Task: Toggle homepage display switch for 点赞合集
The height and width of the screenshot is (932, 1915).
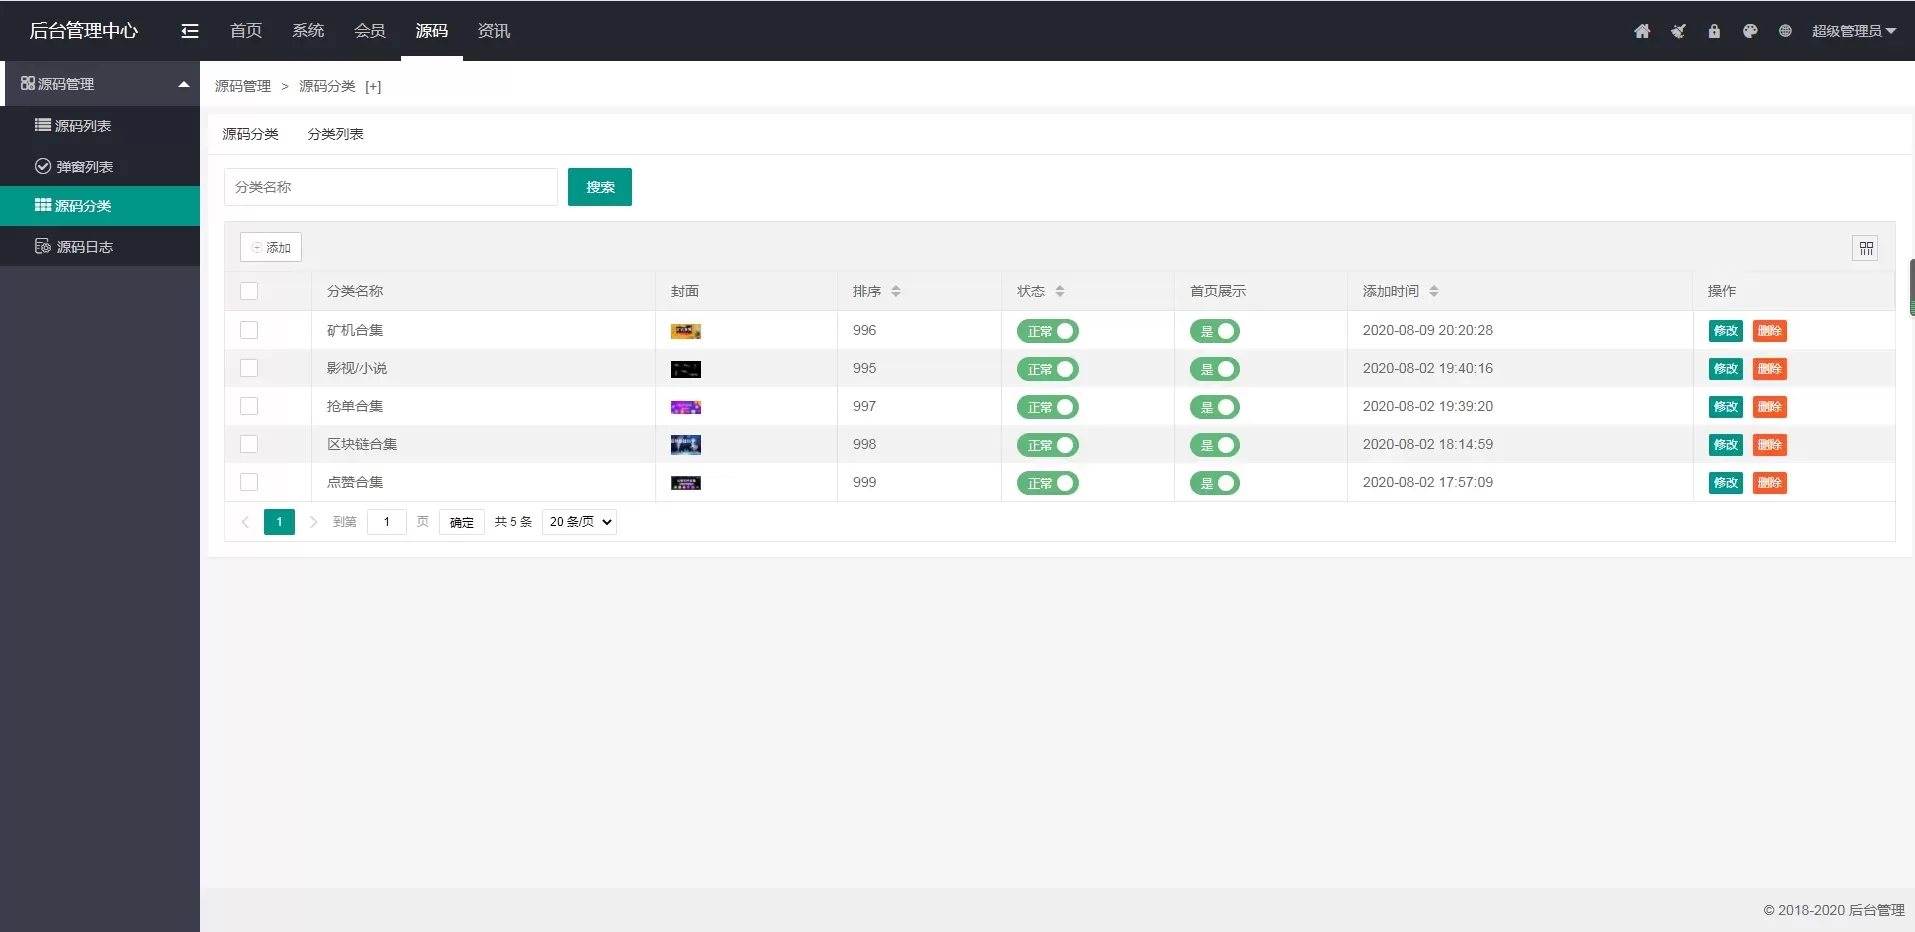Action: click(x=1214, y=483)
